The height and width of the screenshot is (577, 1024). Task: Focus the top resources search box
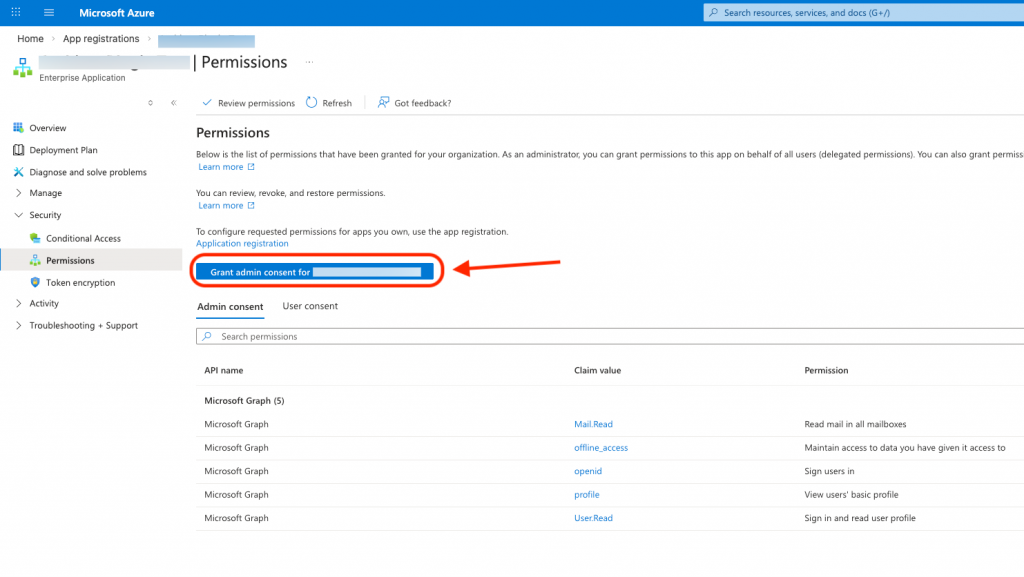(863, 12)
